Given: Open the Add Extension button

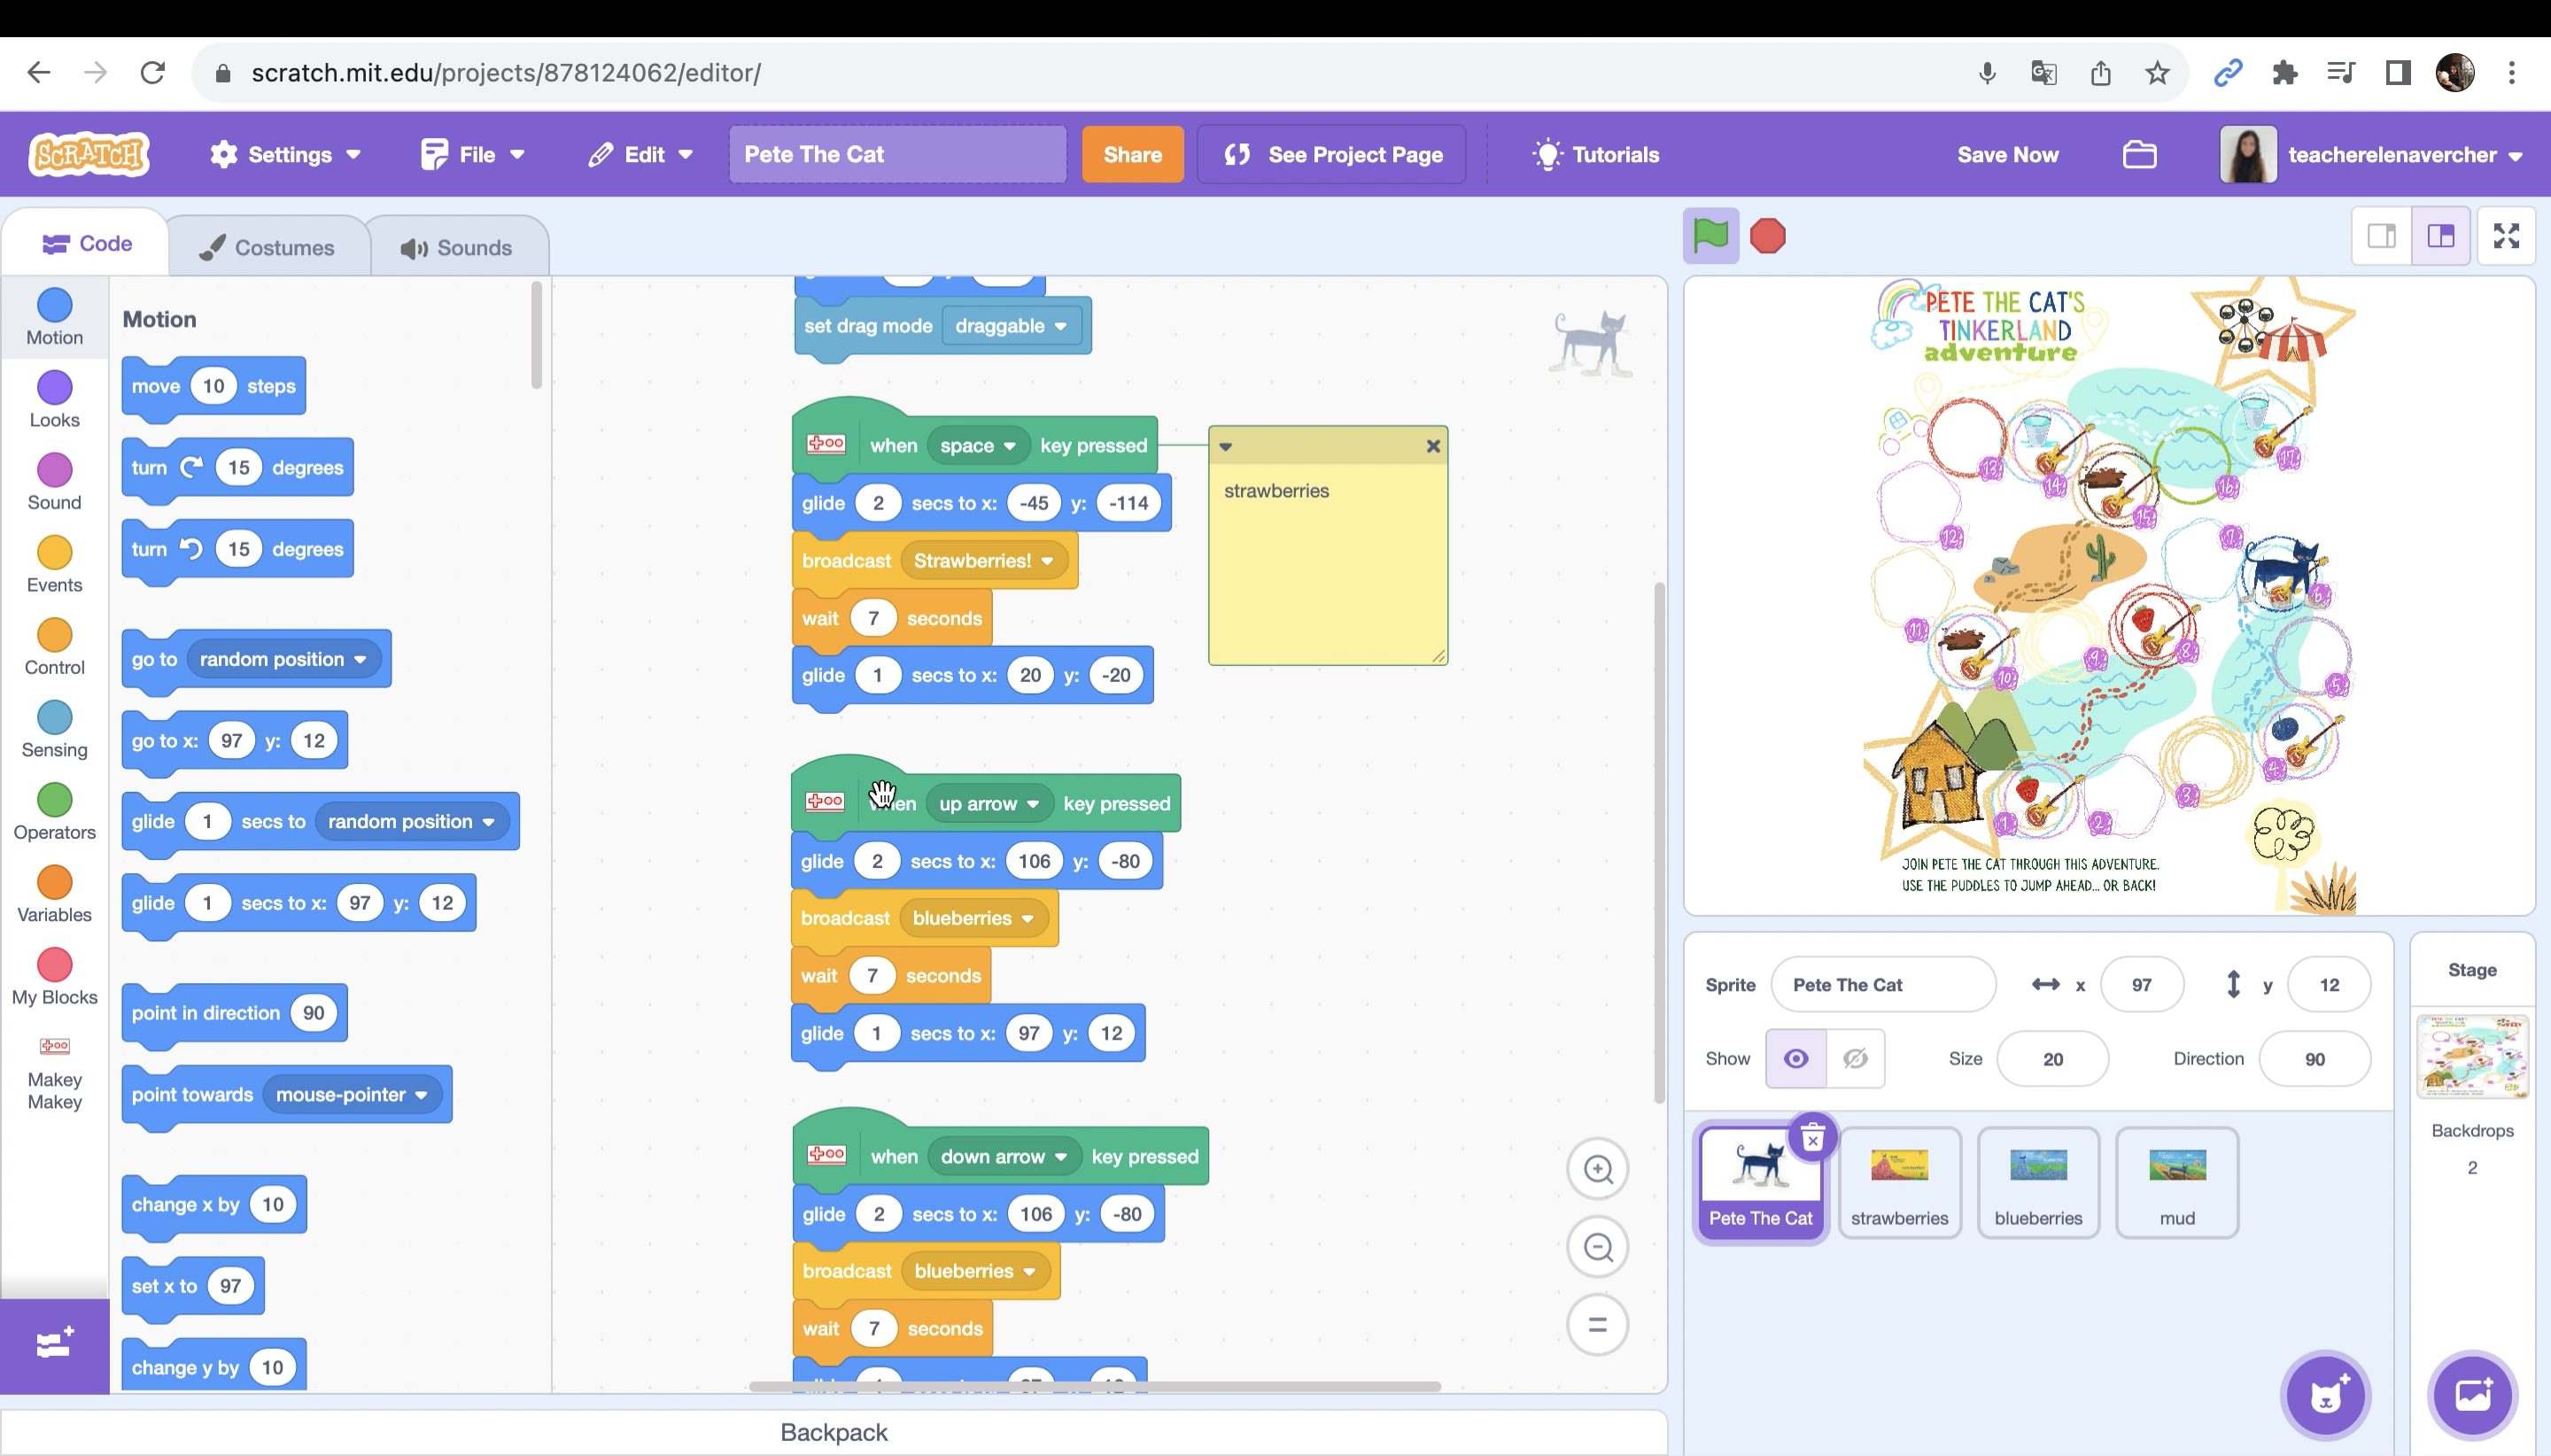Looking at the screenshot, I should pos(55,1345).
